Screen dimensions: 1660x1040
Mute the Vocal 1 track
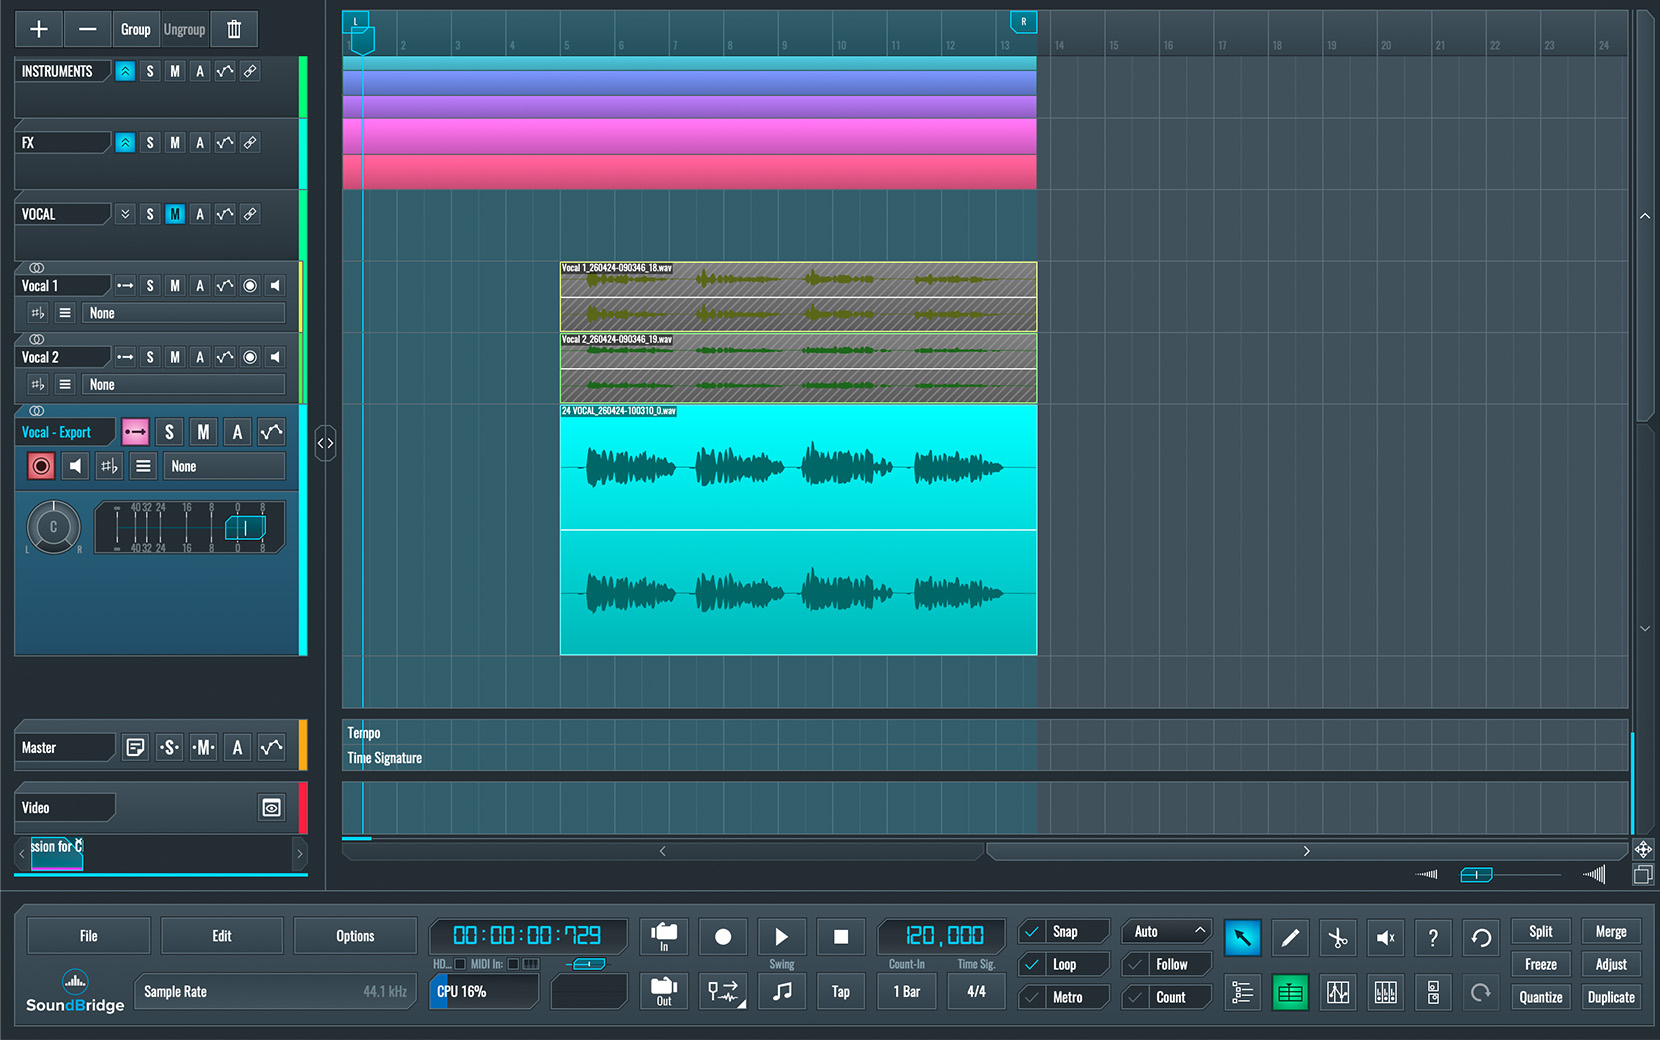175,286
